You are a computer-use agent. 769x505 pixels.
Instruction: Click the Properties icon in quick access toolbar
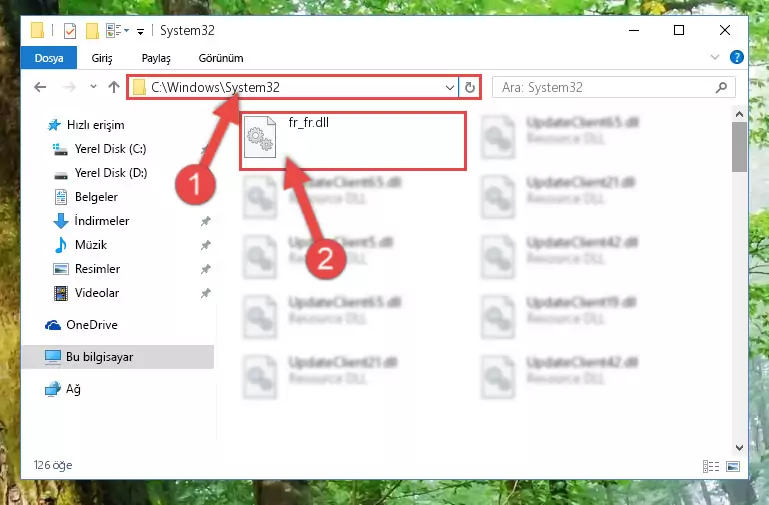[70, 30]
